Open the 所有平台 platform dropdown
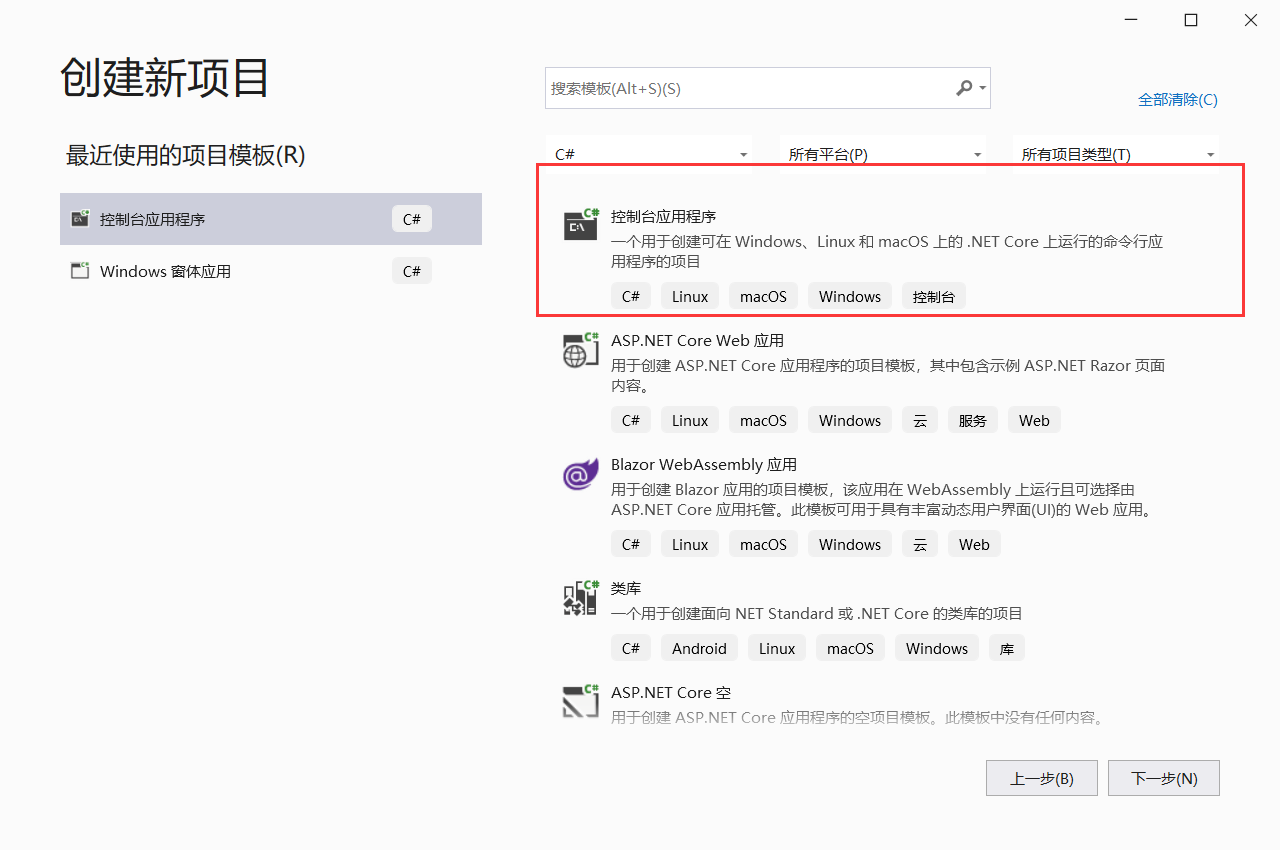This screenshot has height=850, width=1280. pos(883,153)
